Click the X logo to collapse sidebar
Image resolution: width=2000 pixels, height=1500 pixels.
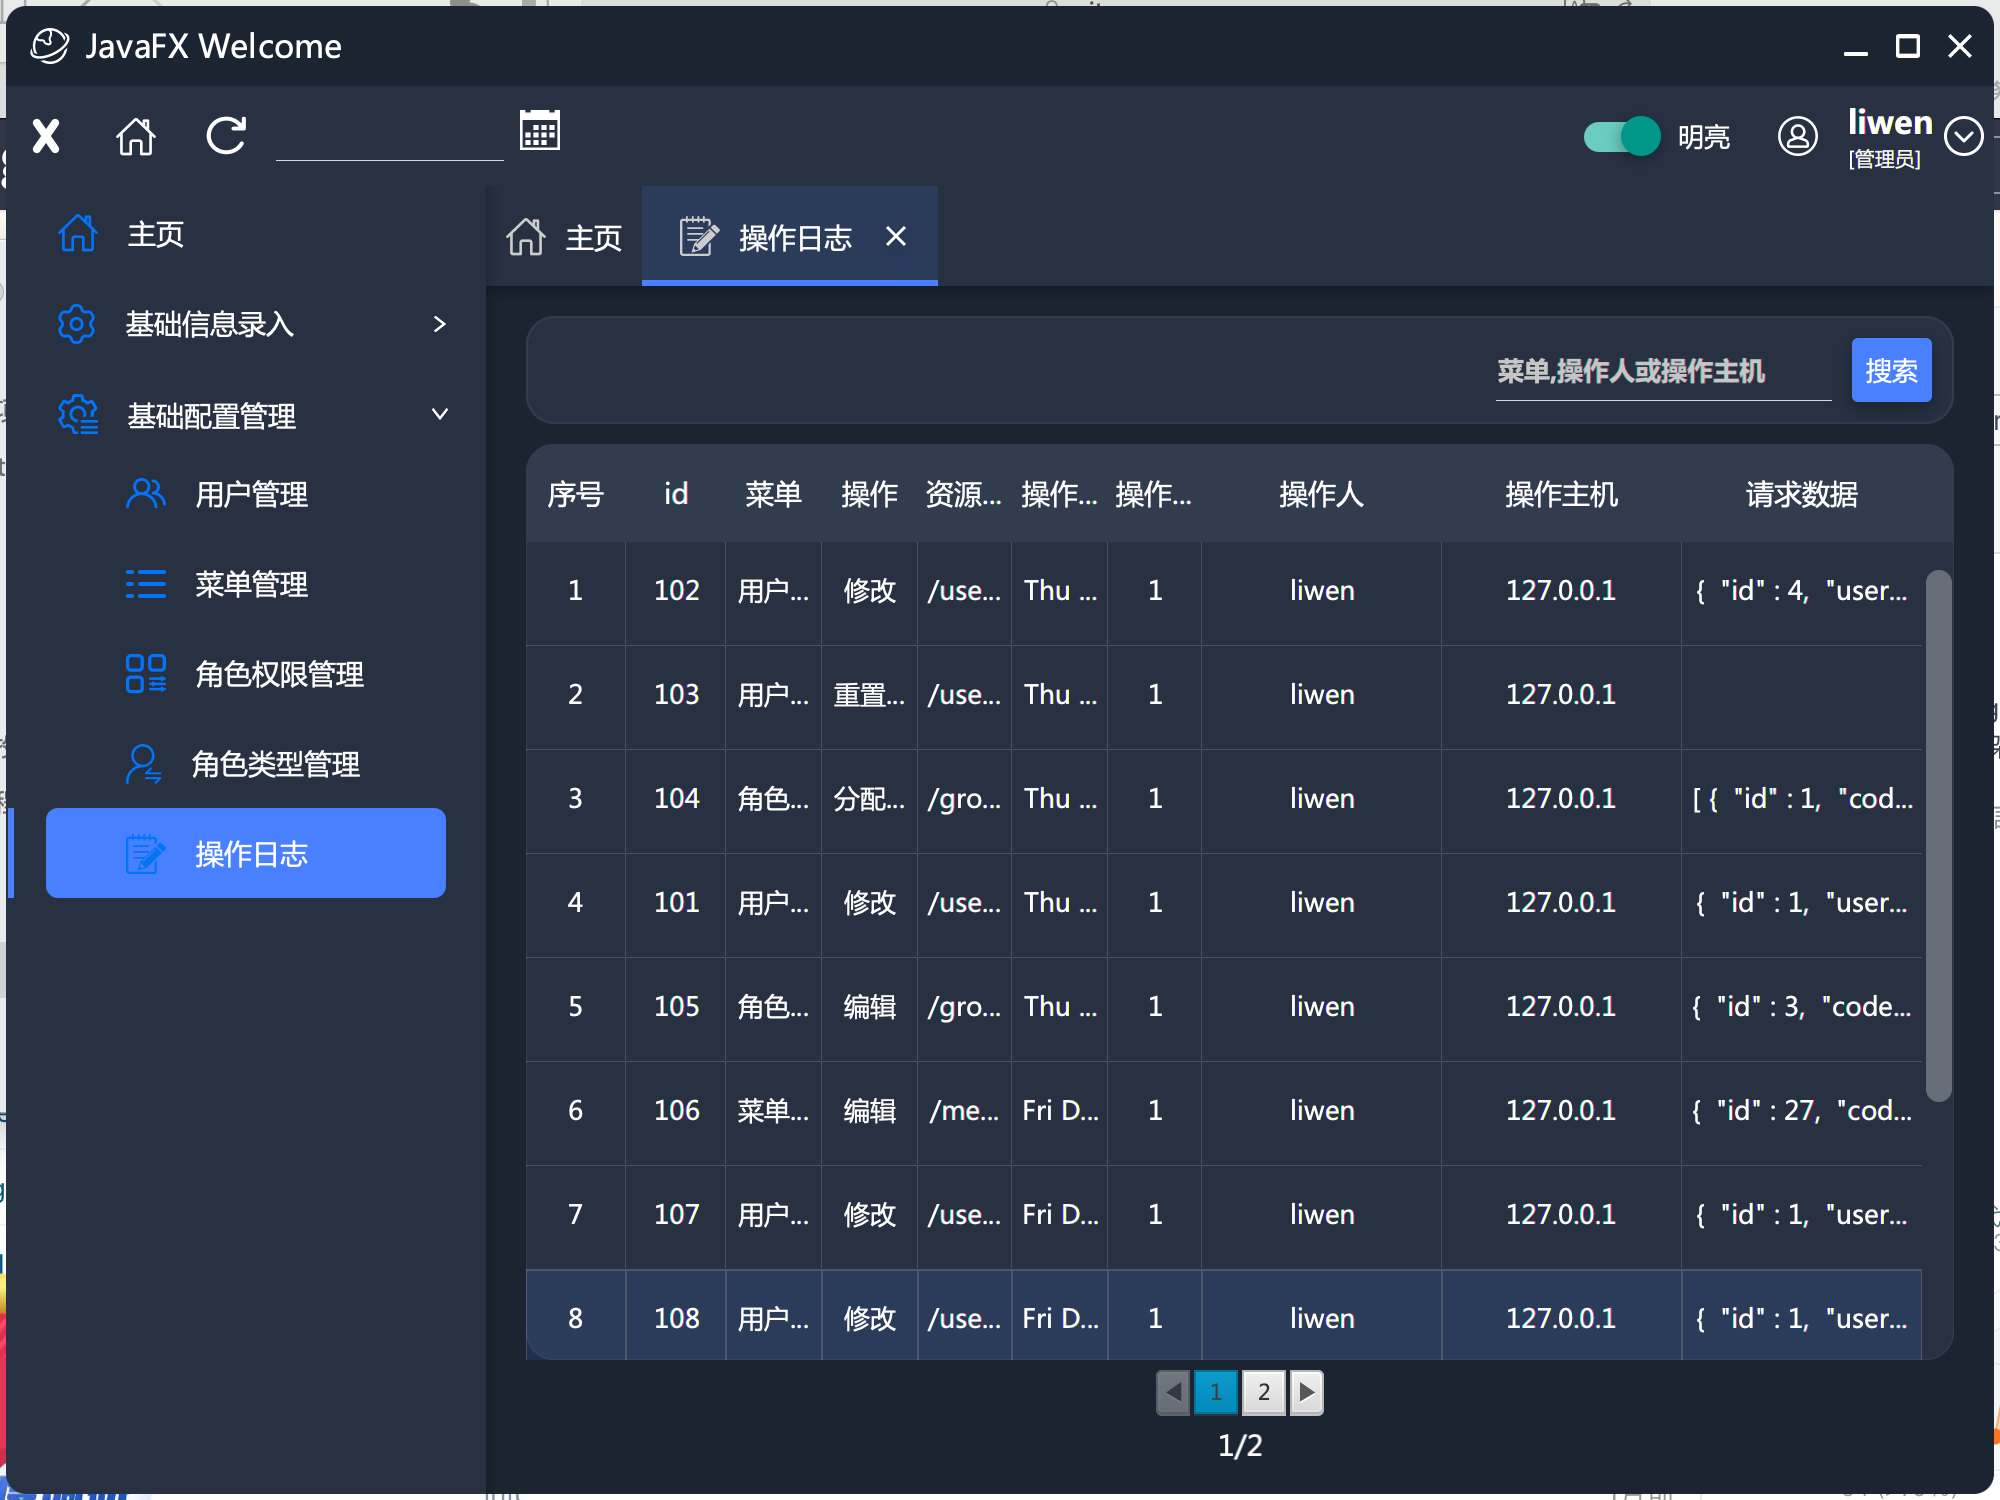click(46, 136)
